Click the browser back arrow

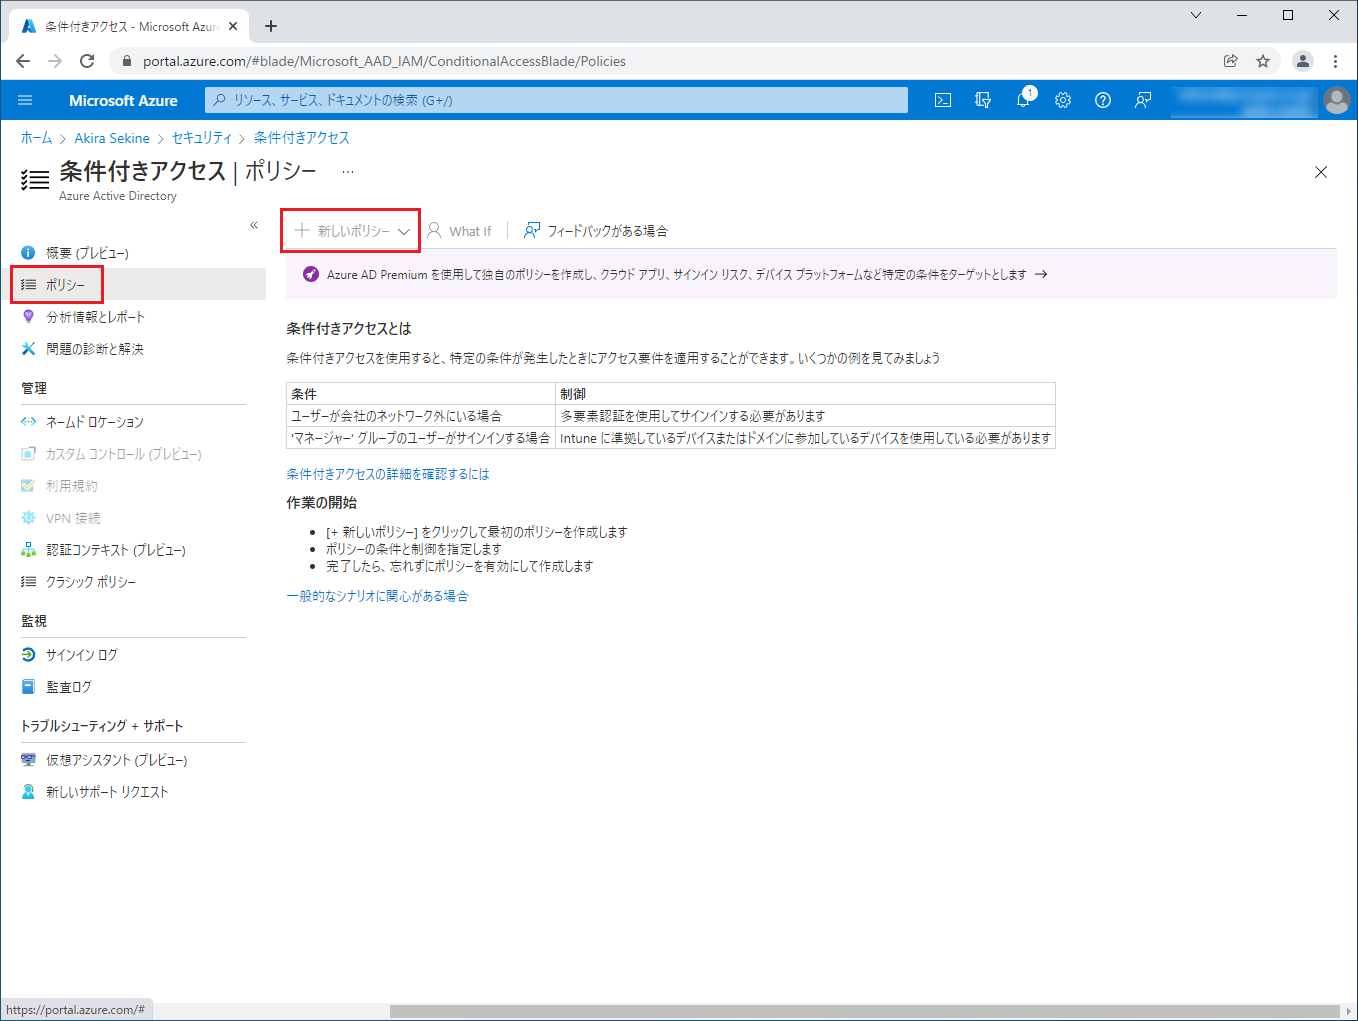click(23, 61)
